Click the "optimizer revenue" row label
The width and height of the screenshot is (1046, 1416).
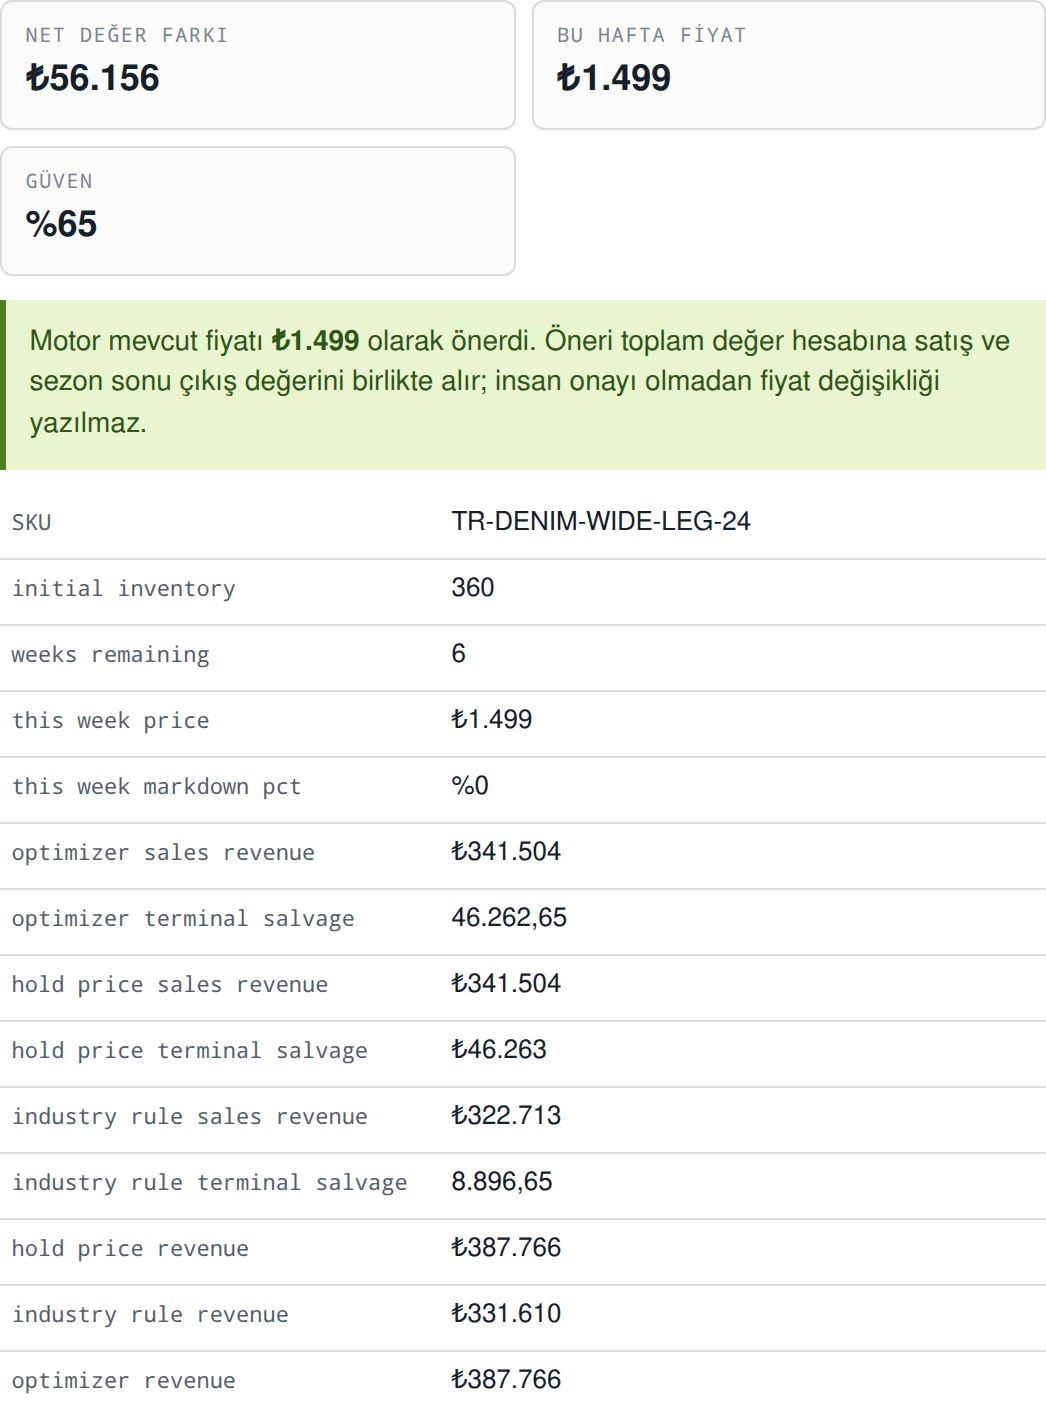(x=124, y=1380)
